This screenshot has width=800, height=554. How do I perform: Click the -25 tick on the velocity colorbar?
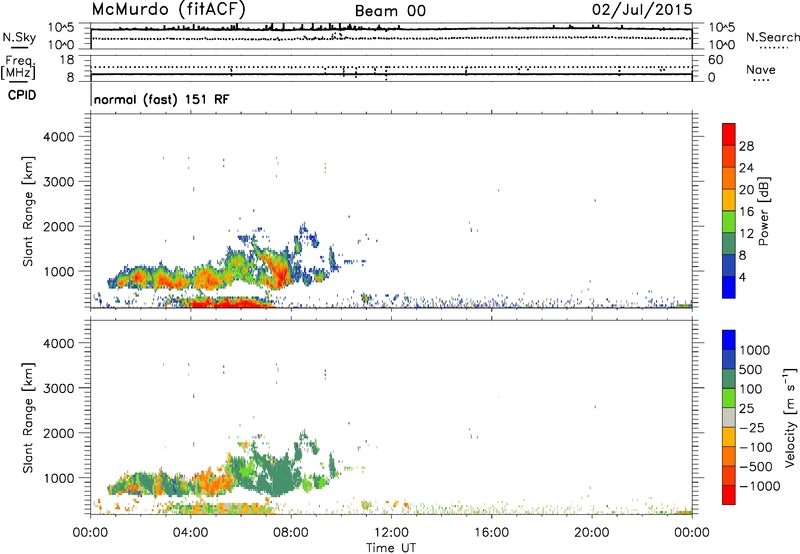tap(752, 427)
